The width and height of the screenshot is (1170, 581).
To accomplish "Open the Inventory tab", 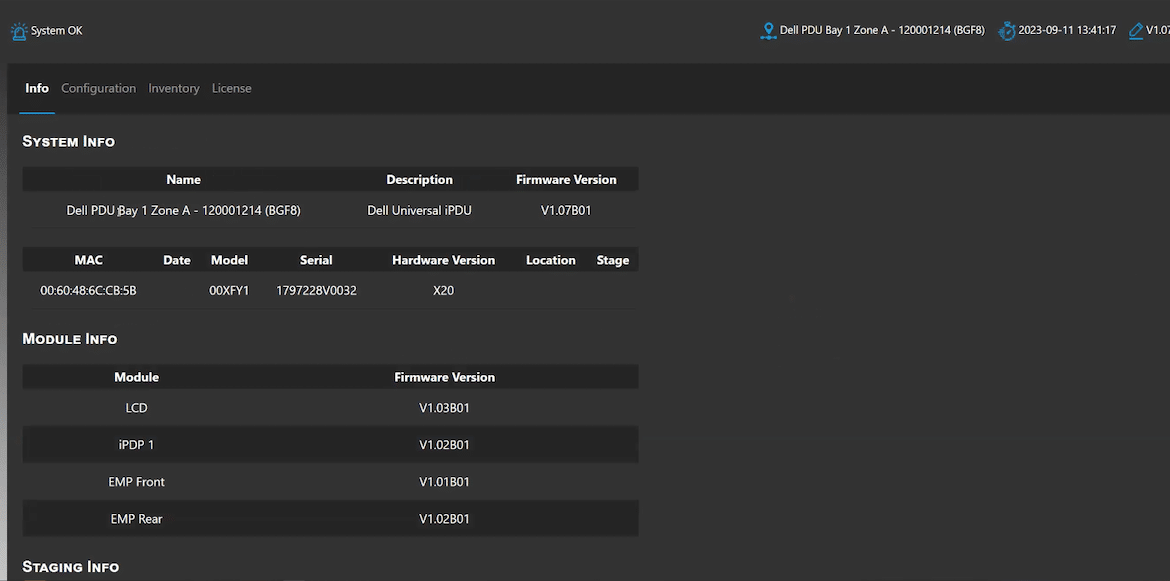I will 174,88.
